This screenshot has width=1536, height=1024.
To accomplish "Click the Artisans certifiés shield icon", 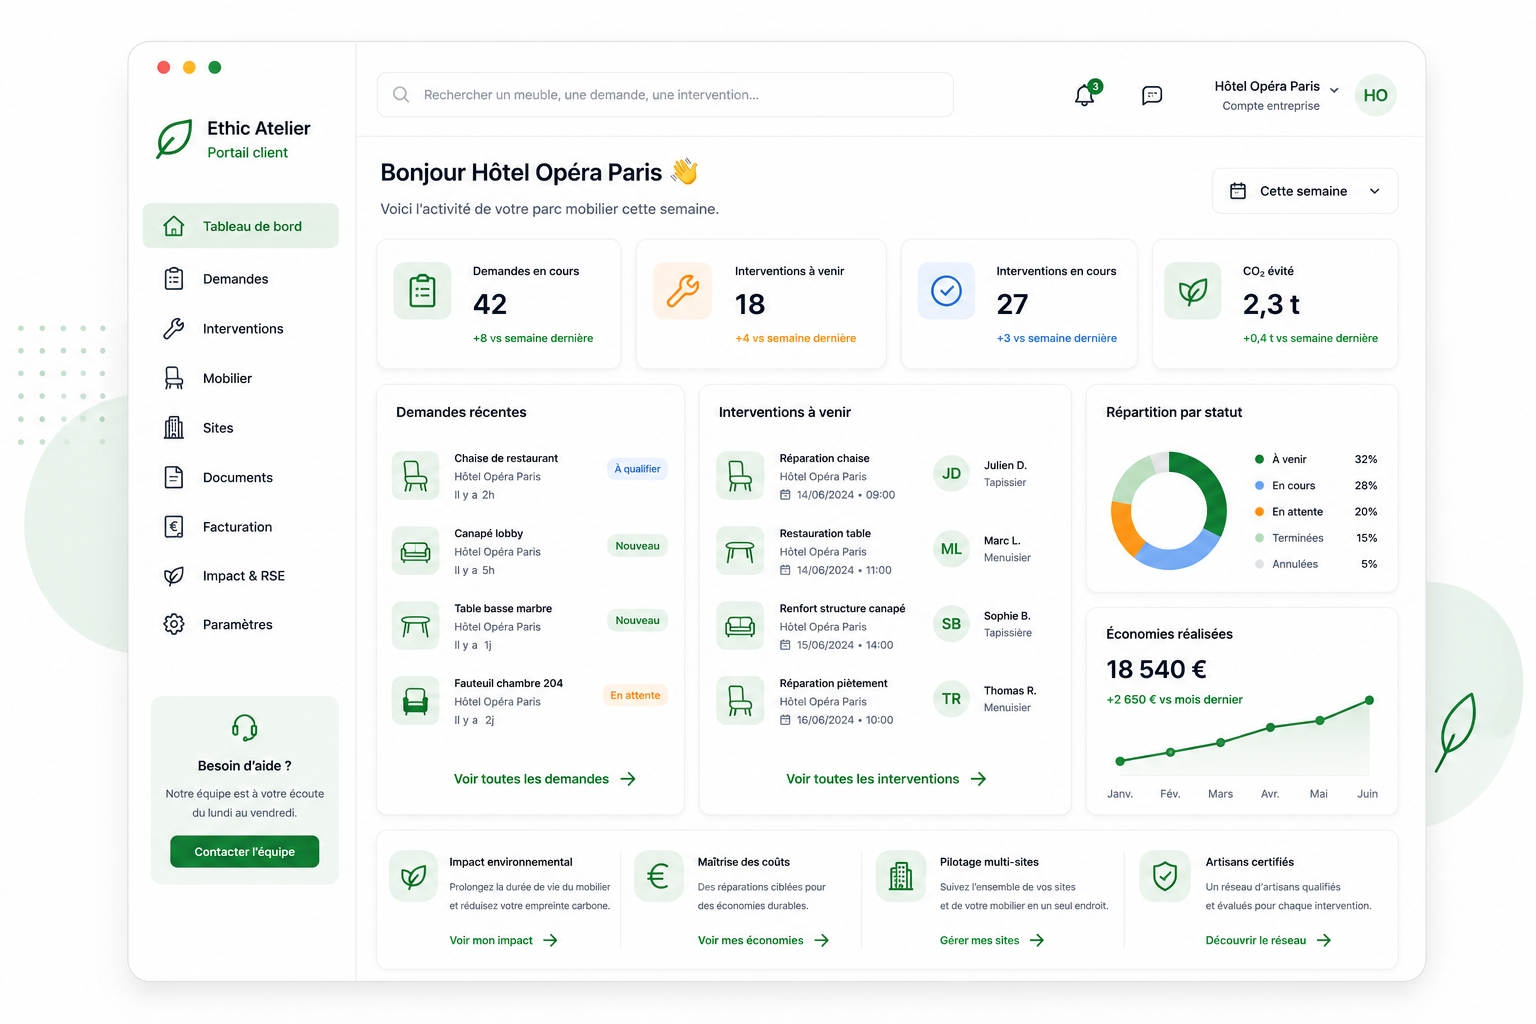I will point(1165,877).
